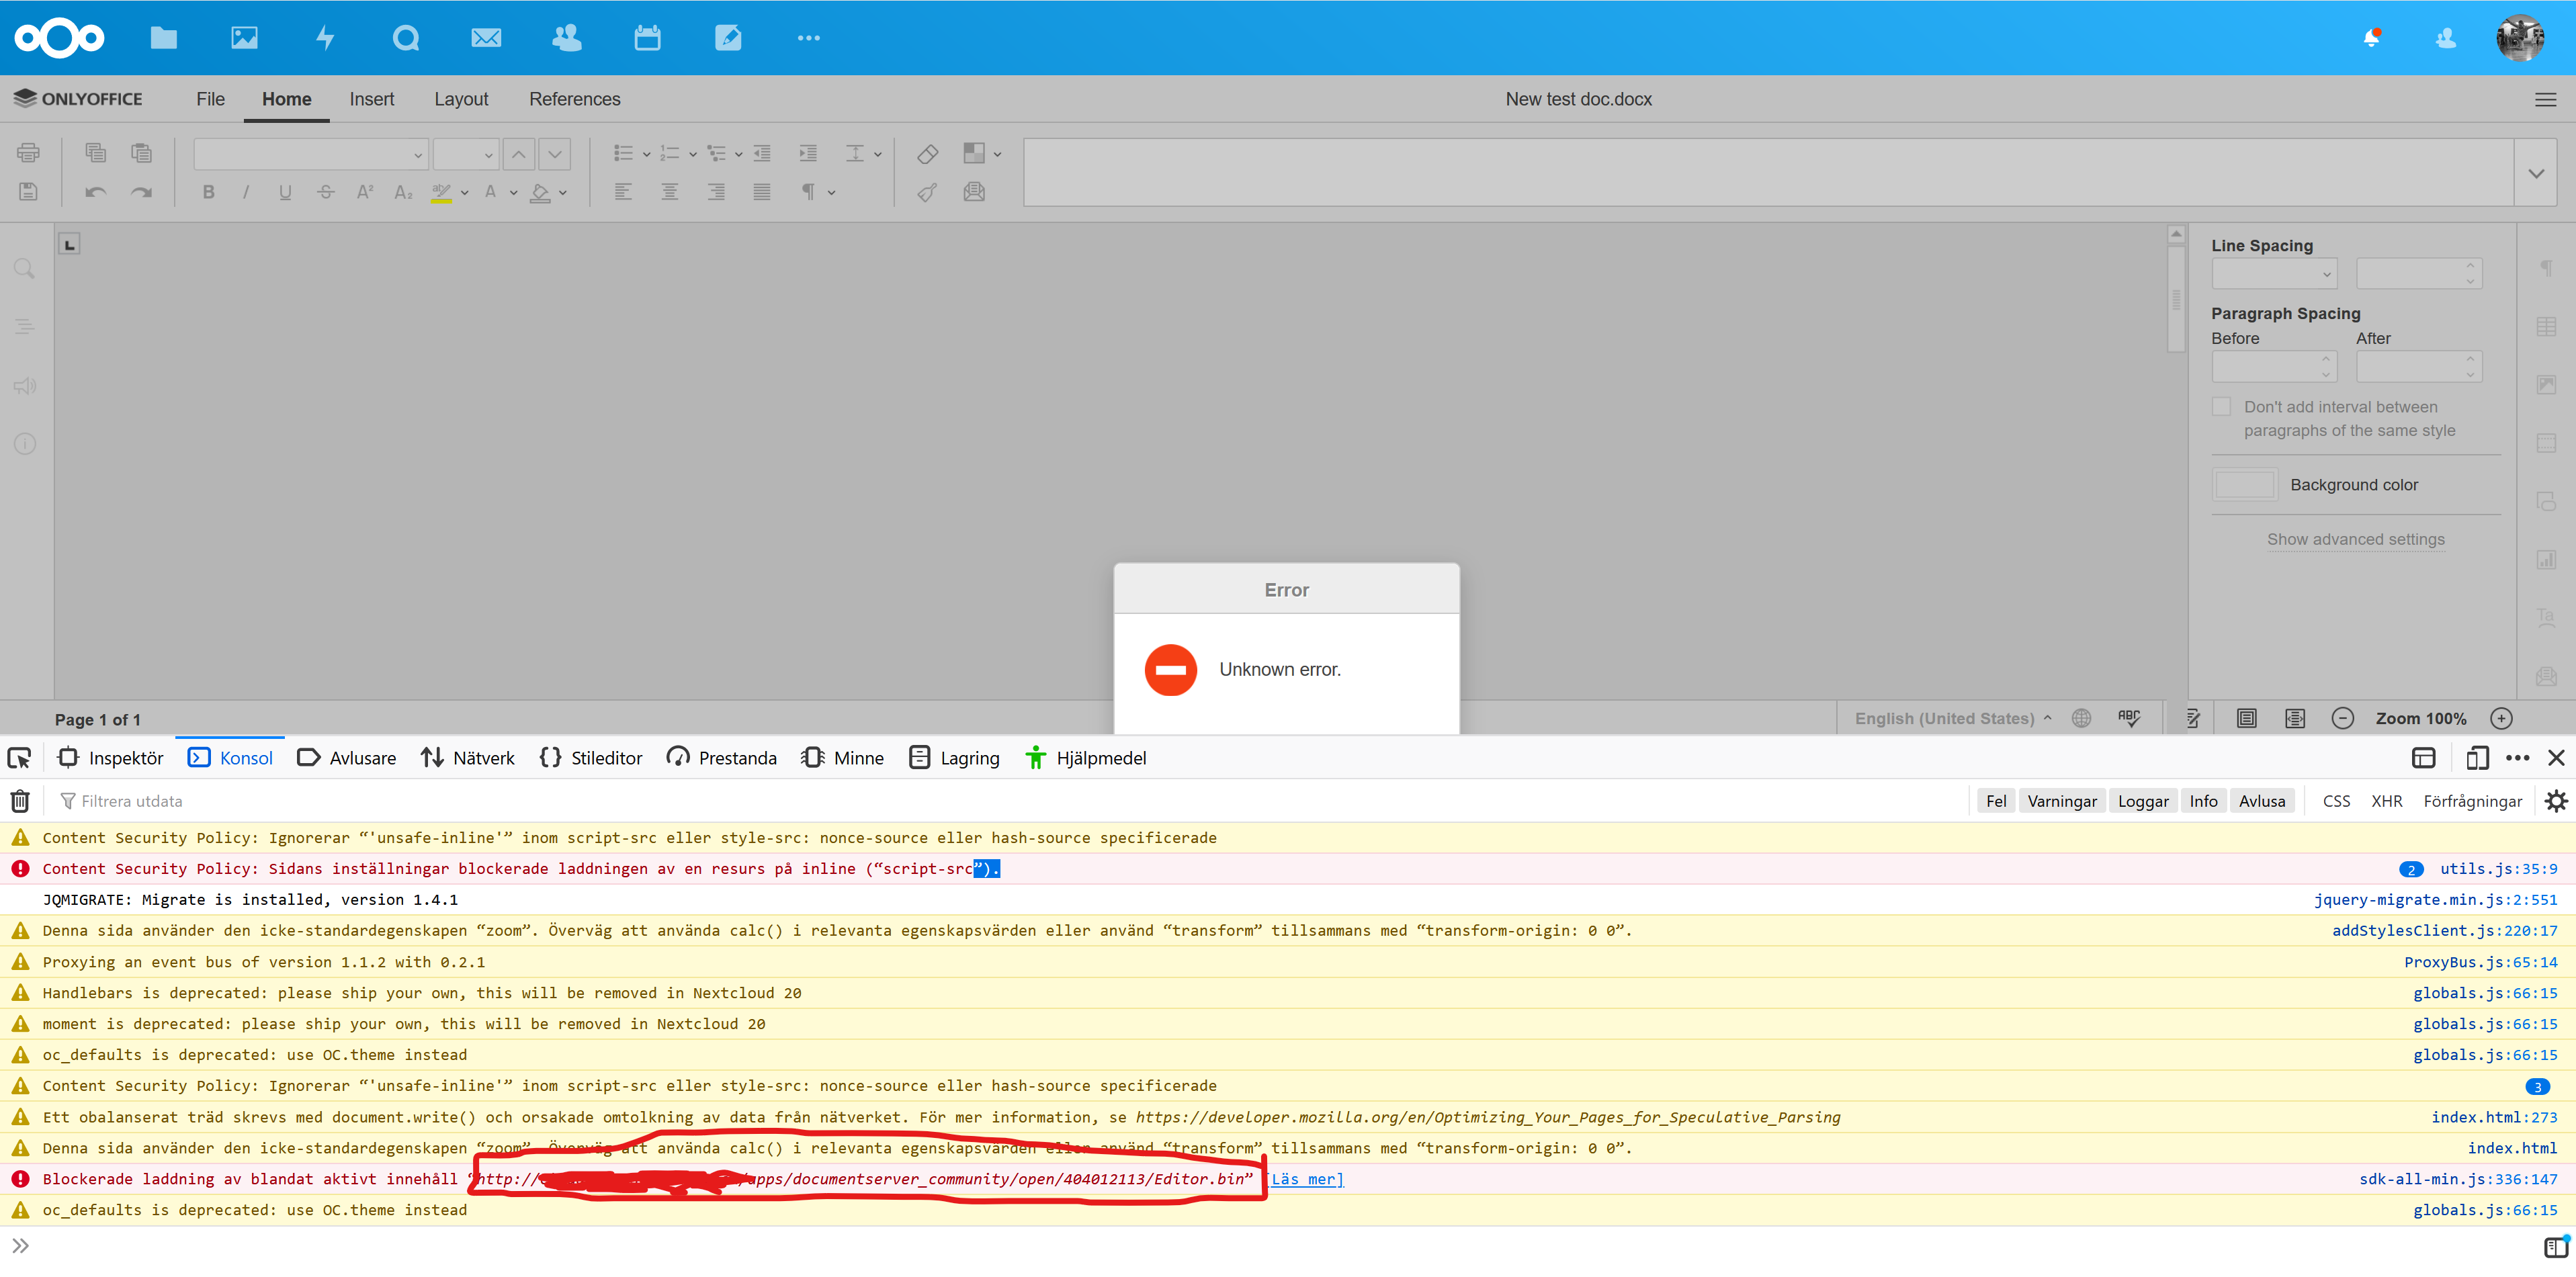Screen dimensions: 2576x1277
Task: Open the Nextcloud Calendar app icon
Action: point(647,38)
